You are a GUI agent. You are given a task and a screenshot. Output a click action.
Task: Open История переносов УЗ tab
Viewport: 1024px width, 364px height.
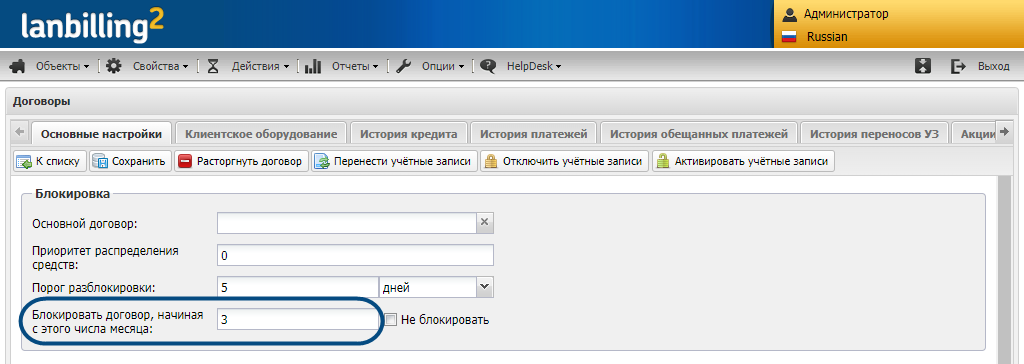874,134
